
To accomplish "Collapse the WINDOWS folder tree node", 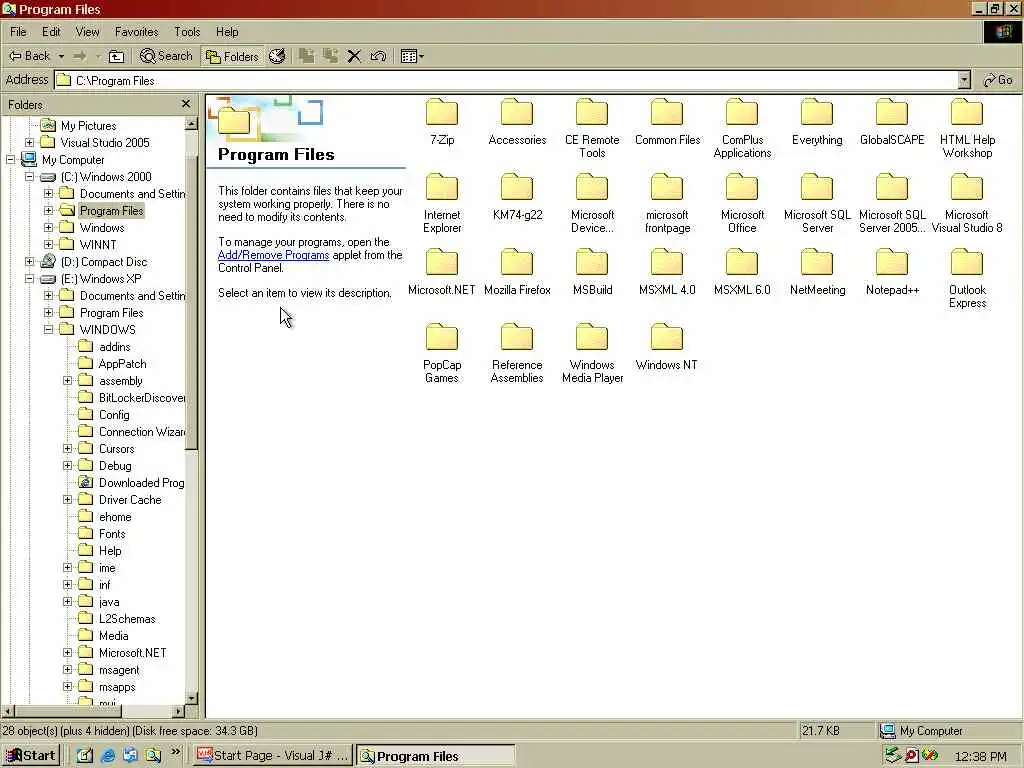I will tap(48, 329).
